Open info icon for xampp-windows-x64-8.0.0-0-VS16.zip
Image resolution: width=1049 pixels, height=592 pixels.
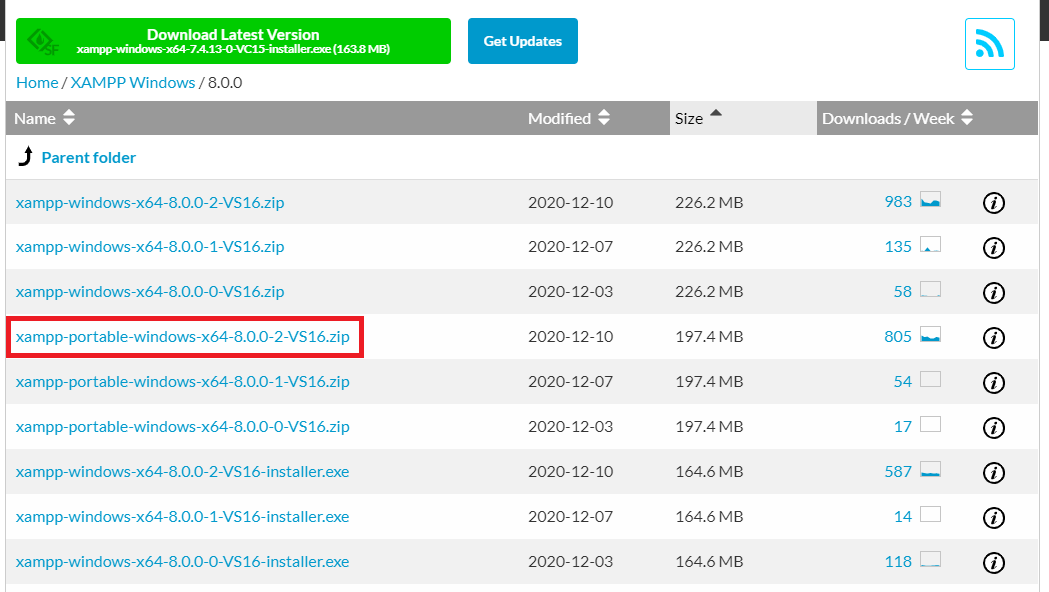click(x=993, y=292)
